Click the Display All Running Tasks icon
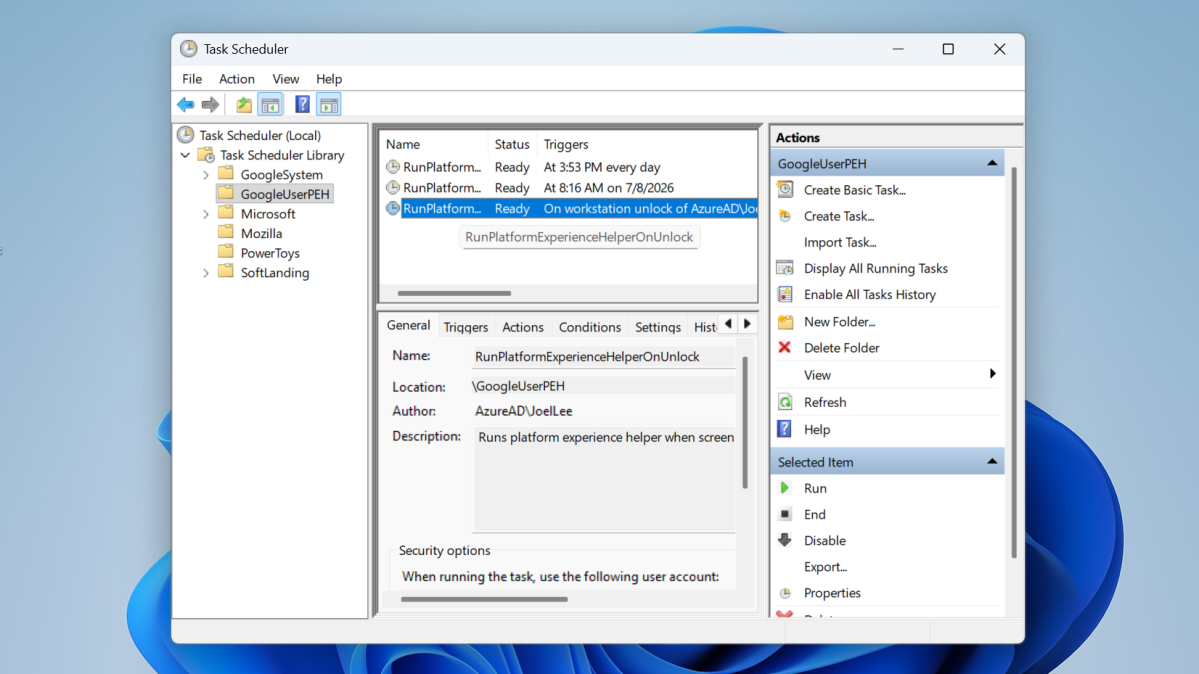 tap(785, 269)
